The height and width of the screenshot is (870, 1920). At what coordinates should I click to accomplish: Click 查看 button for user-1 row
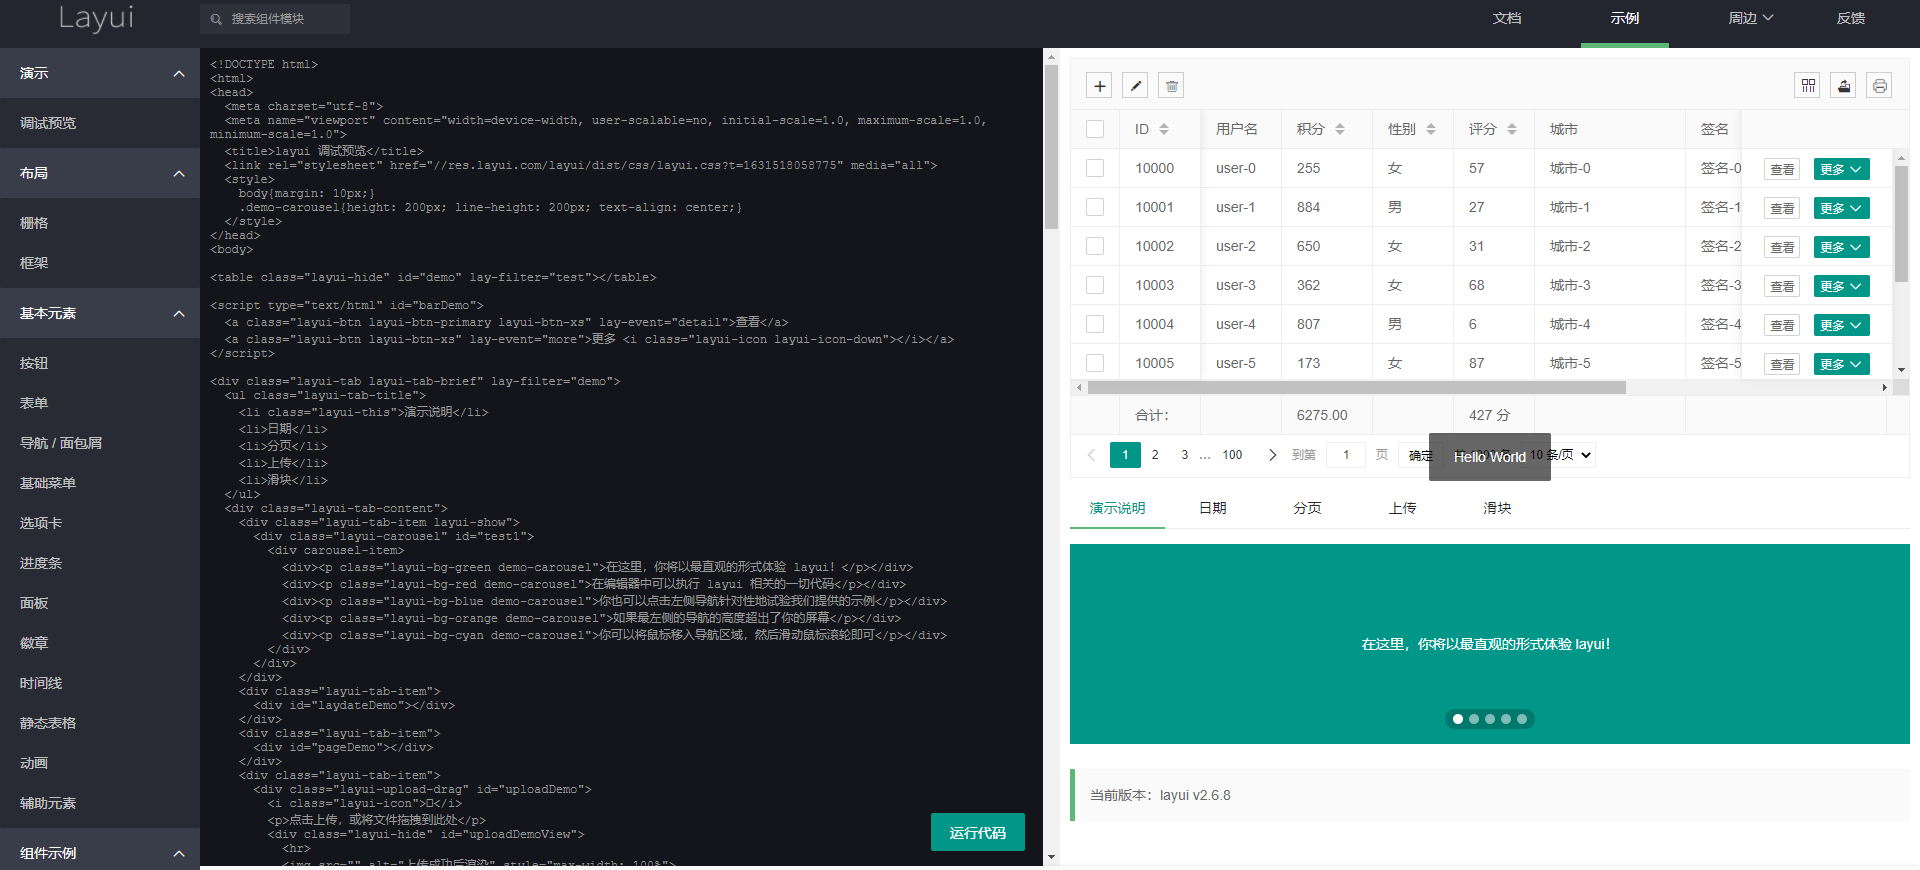click(1782, 208)
